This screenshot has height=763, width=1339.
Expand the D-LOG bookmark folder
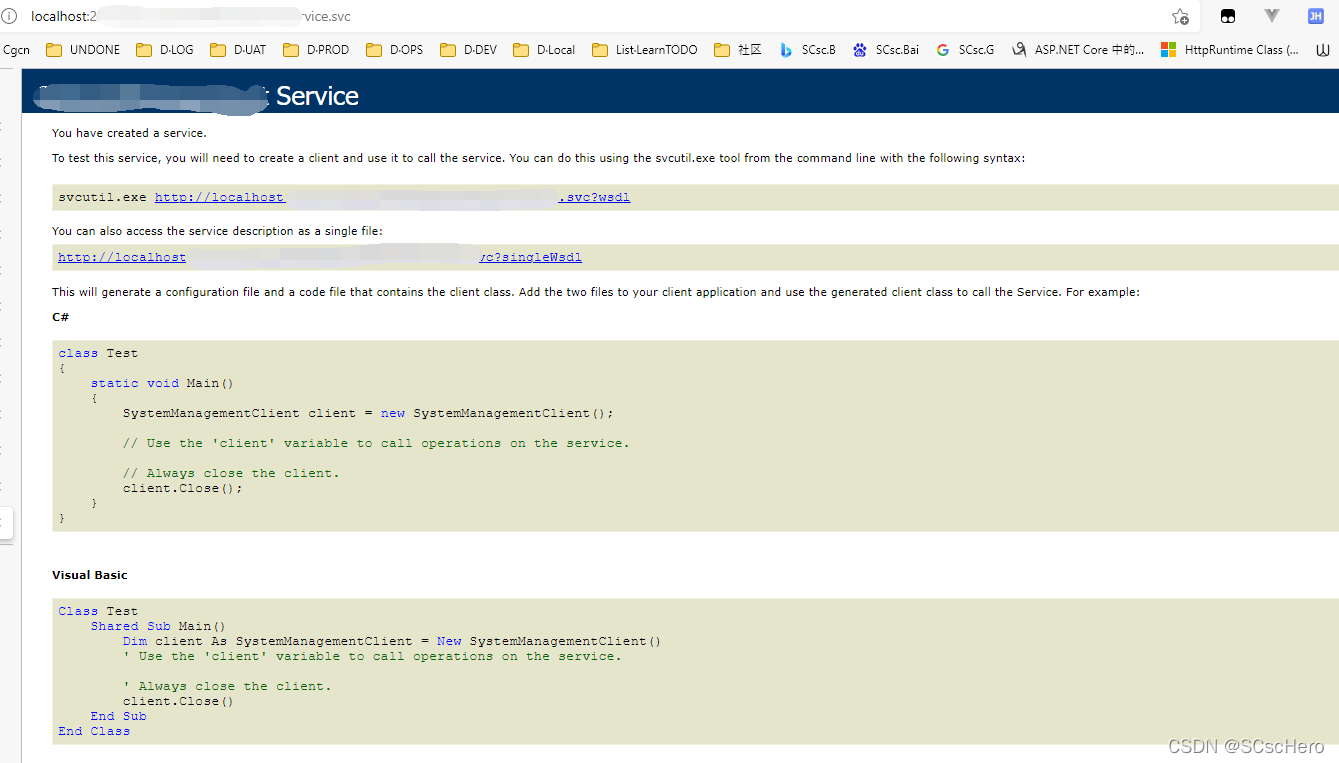pyautogui.click(x=165, y=49)
